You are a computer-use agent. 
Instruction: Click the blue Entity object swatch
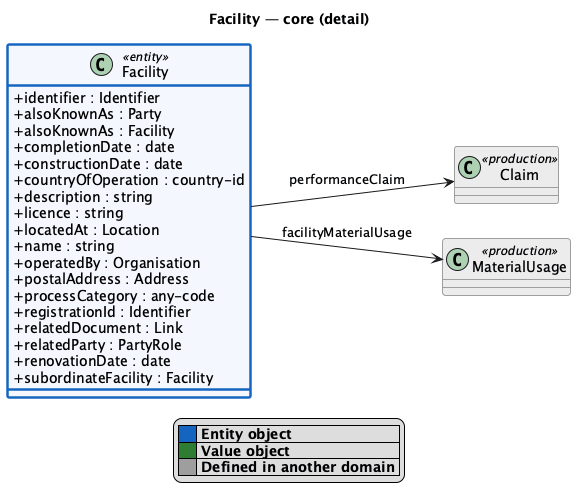pyautogui.click(x=187, y=434)
